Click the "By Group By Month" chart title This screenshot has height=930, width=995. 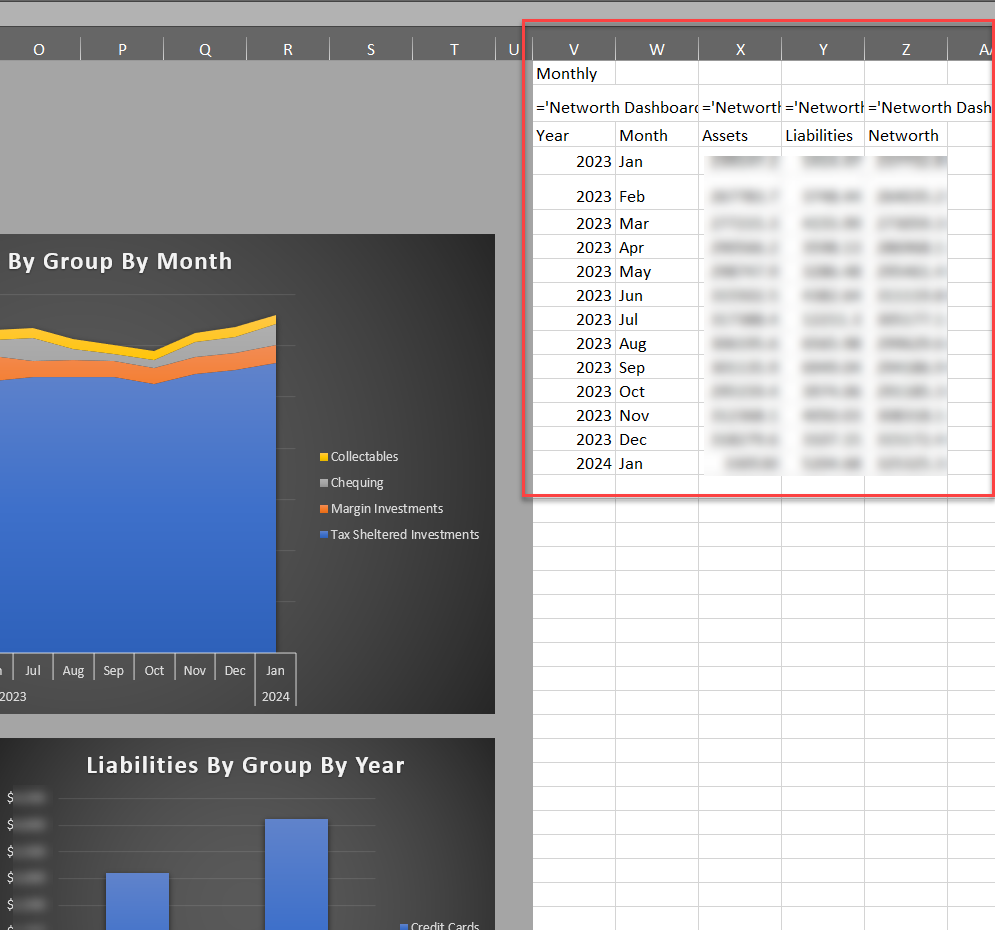coord(120,261)
